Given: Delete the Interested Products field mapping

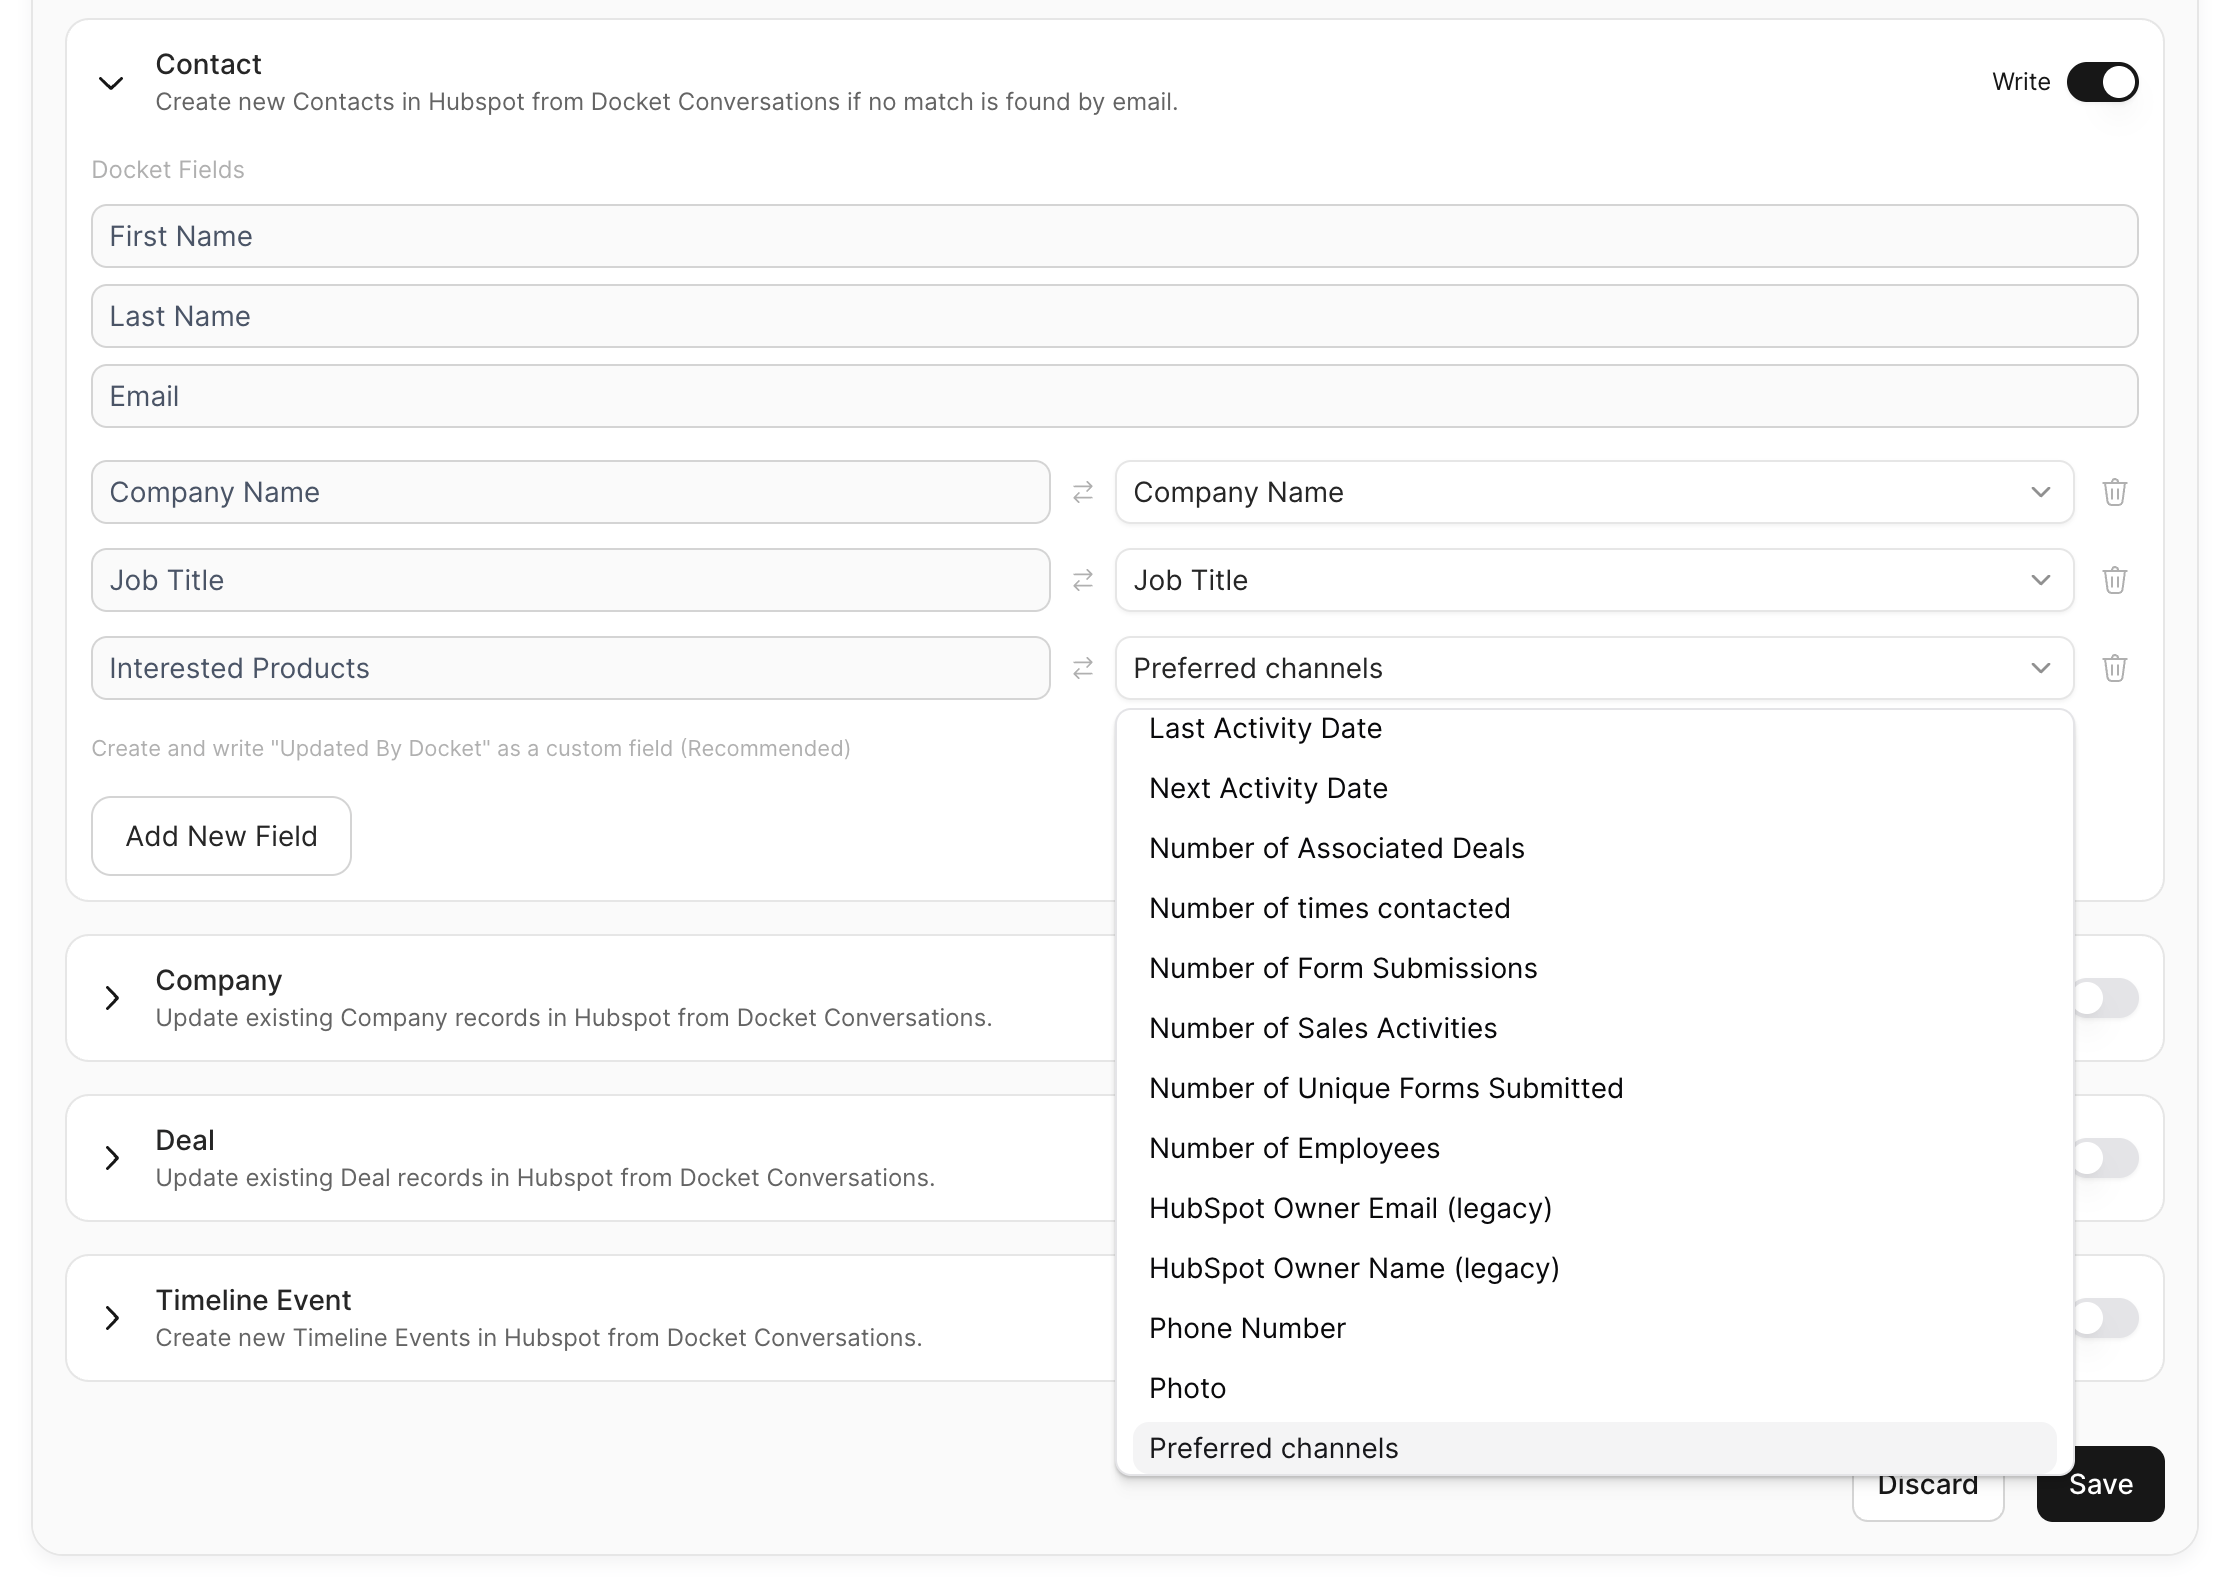Looking at the screenshot, I should click(2114, 668).
